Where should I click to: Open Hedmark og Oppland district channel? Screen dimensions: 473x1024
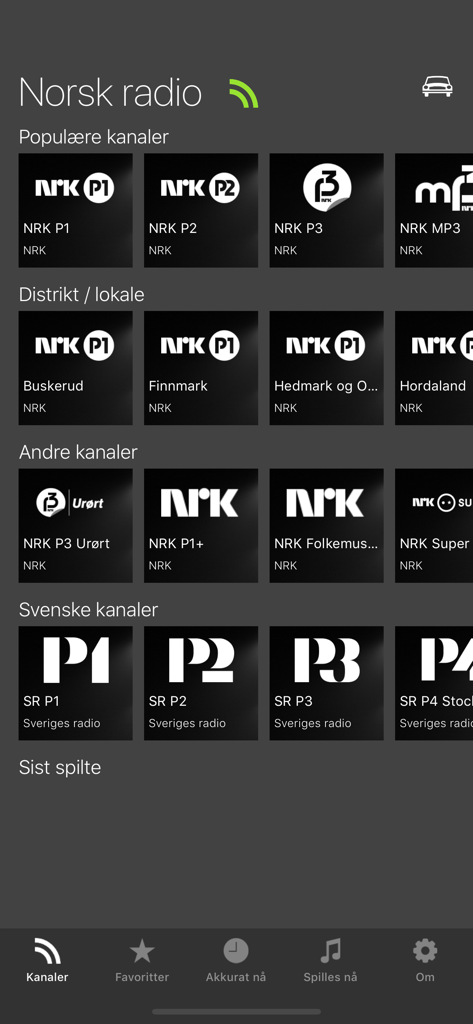click(327, 368)
